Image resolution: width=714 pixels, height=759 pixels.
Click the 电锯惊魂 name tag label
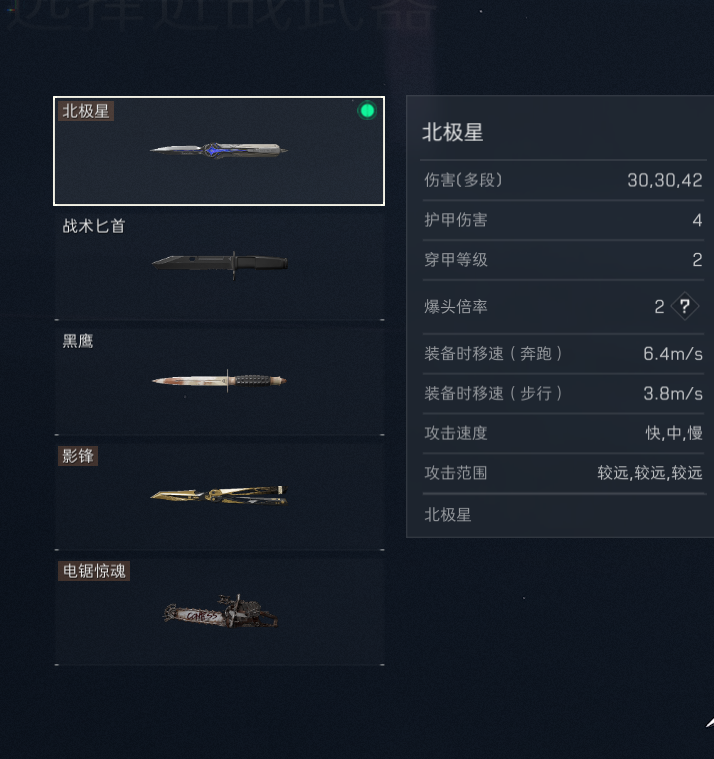pos(94,571)
